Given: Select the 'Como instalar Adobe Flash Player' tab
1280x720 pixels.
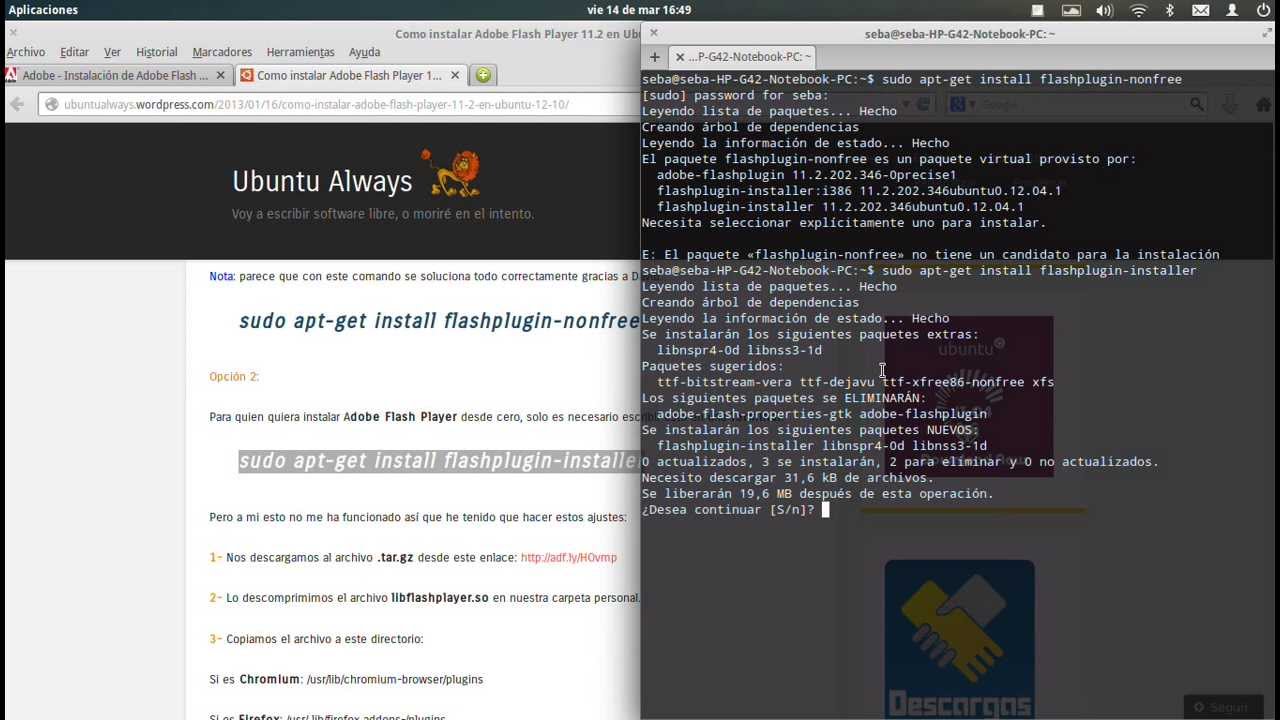Looking at the screenshot, I should click(349, 75).
